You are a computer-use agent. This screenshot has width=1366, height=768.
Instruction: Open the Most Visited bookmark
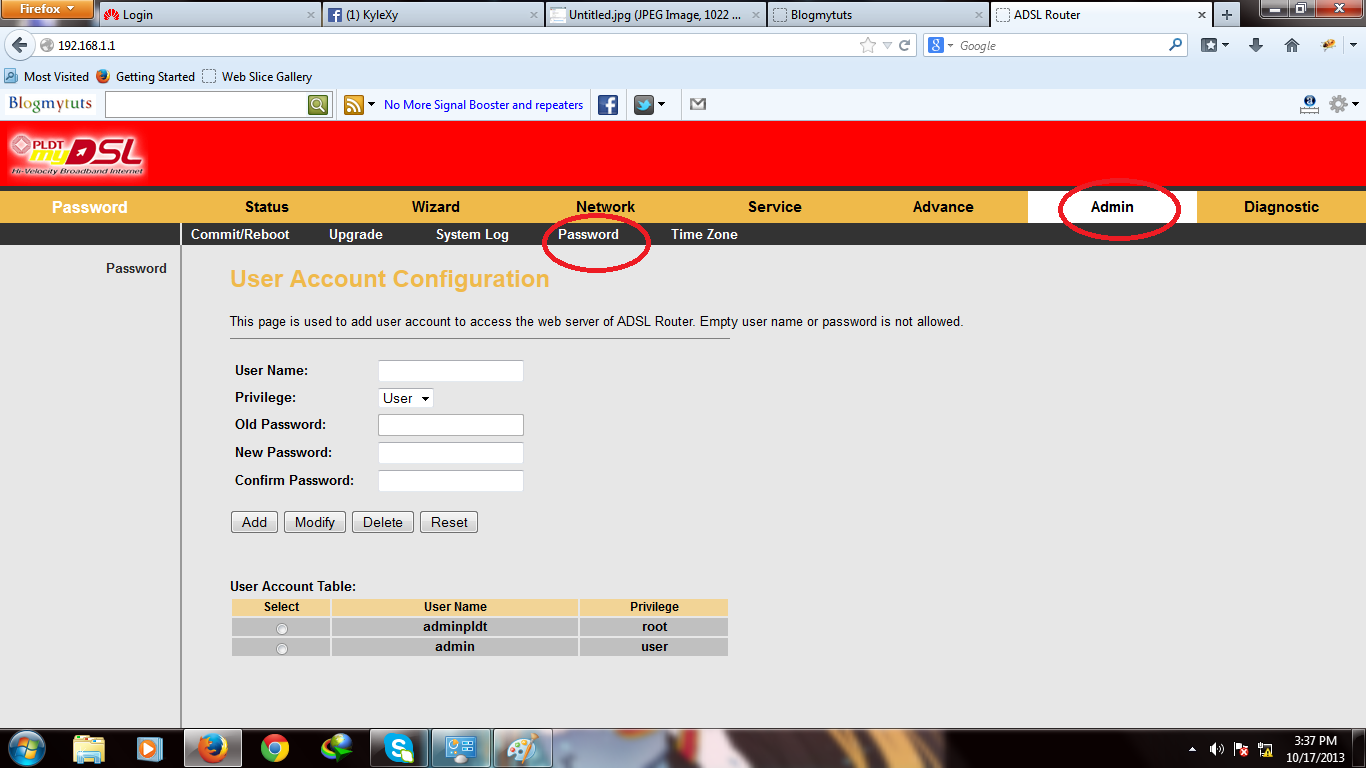46,76
